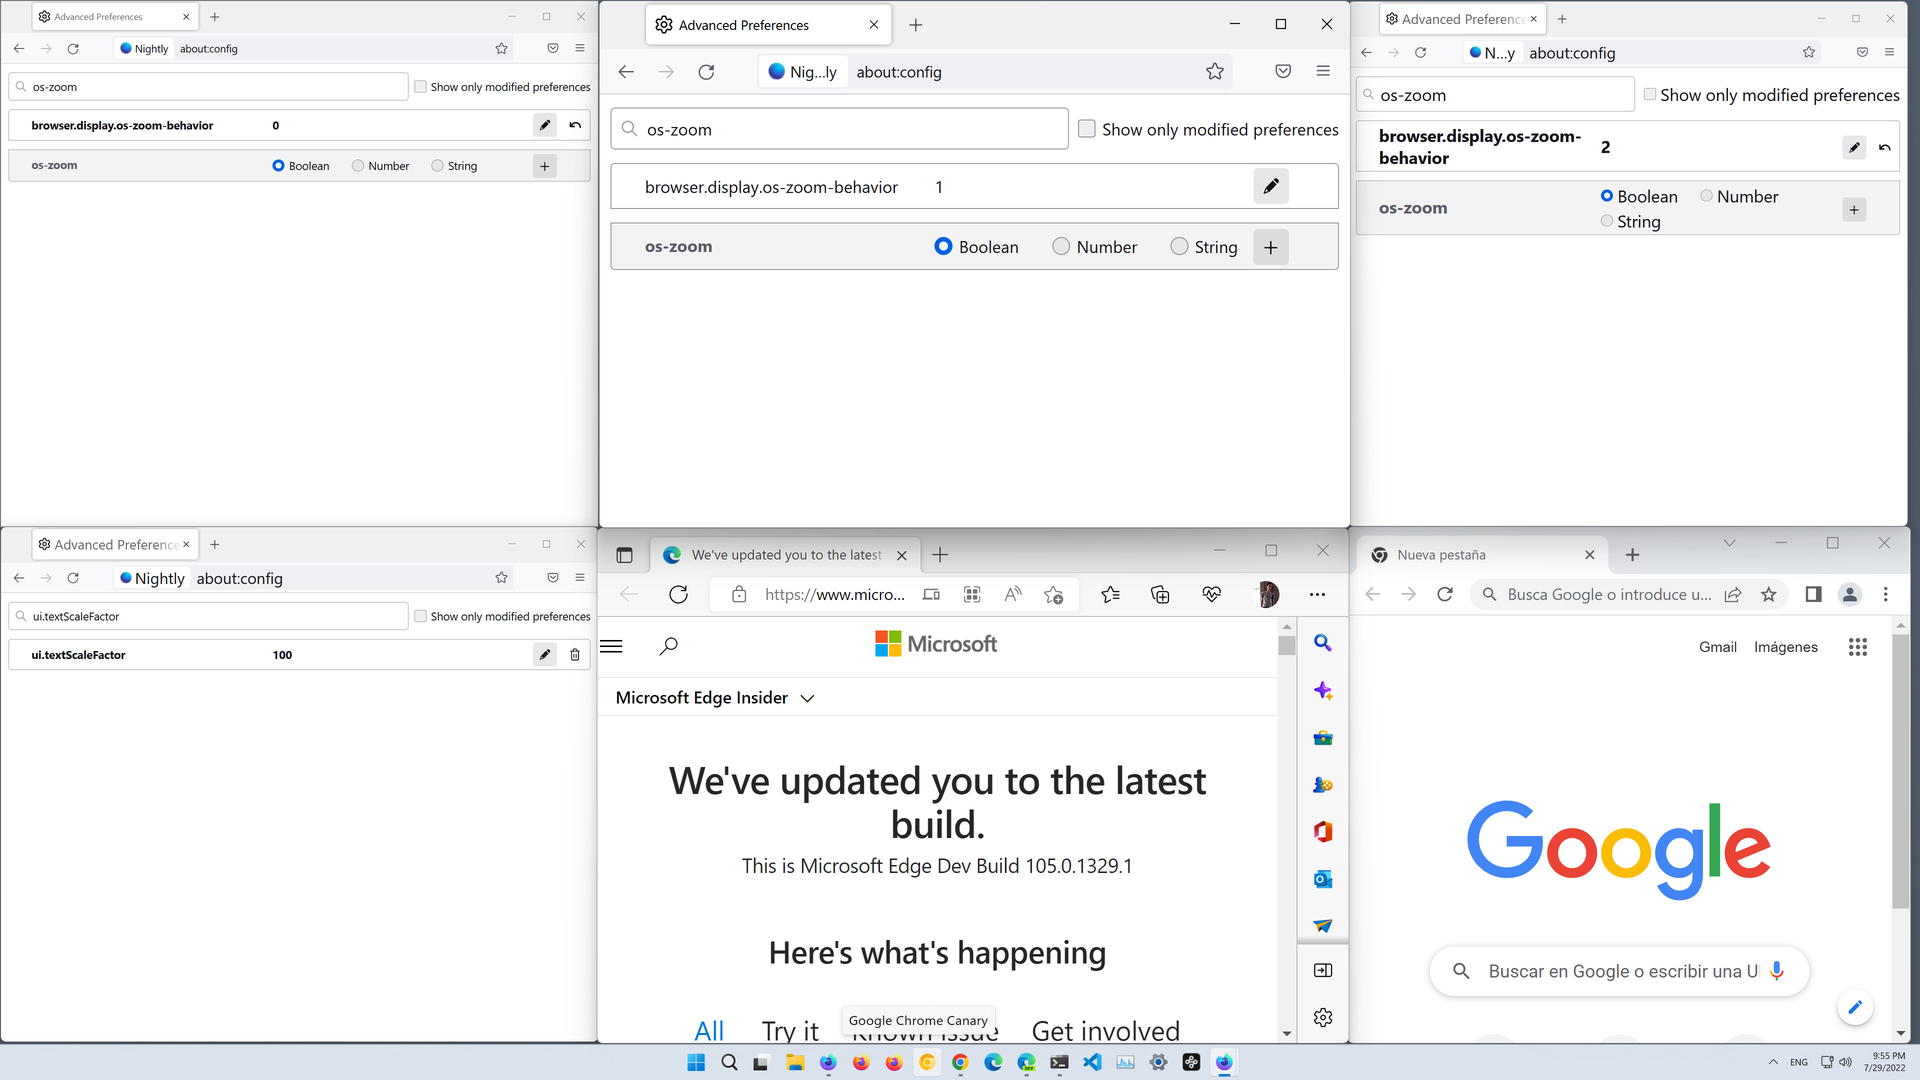Delete the ui.textScaleFactor preference with trash icon
The image size is (1920, 1080).
[x=575, y=655]
